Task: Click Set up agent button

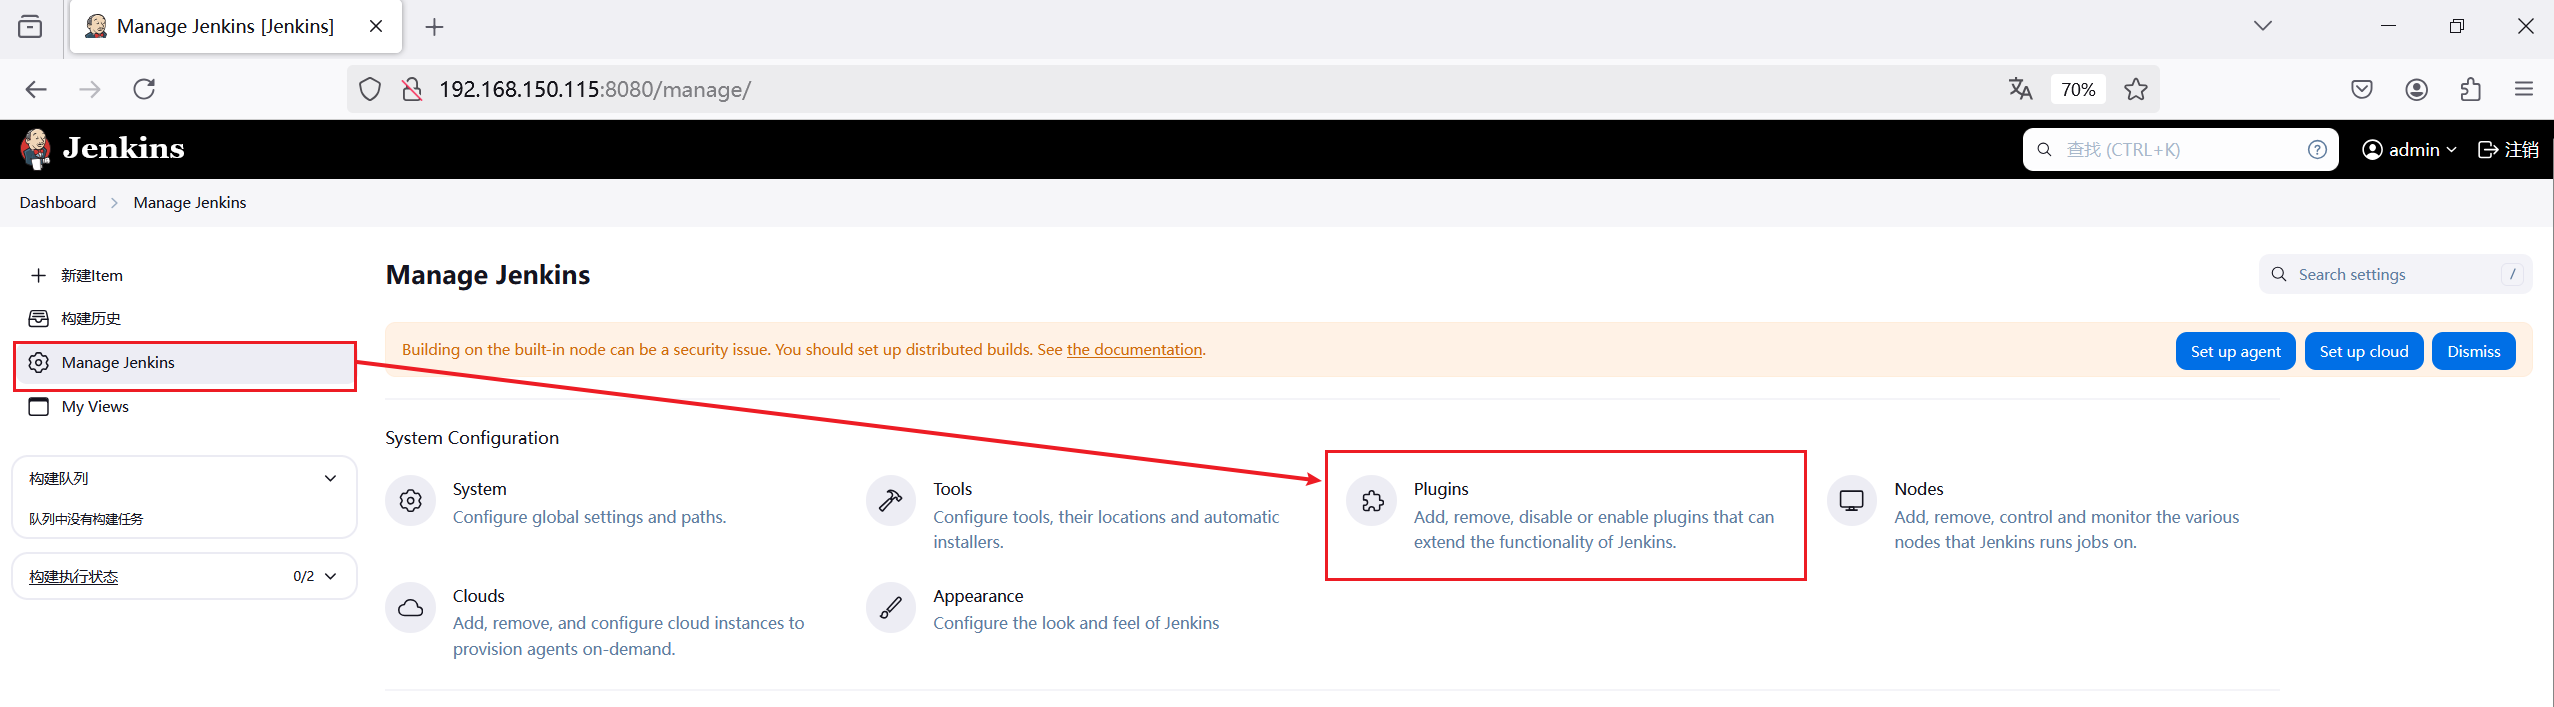Action: (2235, 351)
